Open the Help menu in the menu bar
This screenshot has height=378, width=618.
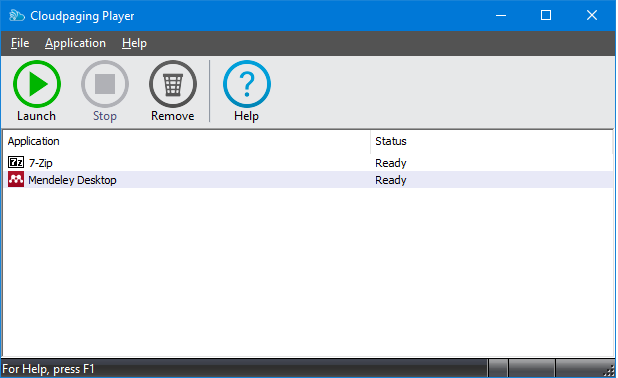[134, 43]
